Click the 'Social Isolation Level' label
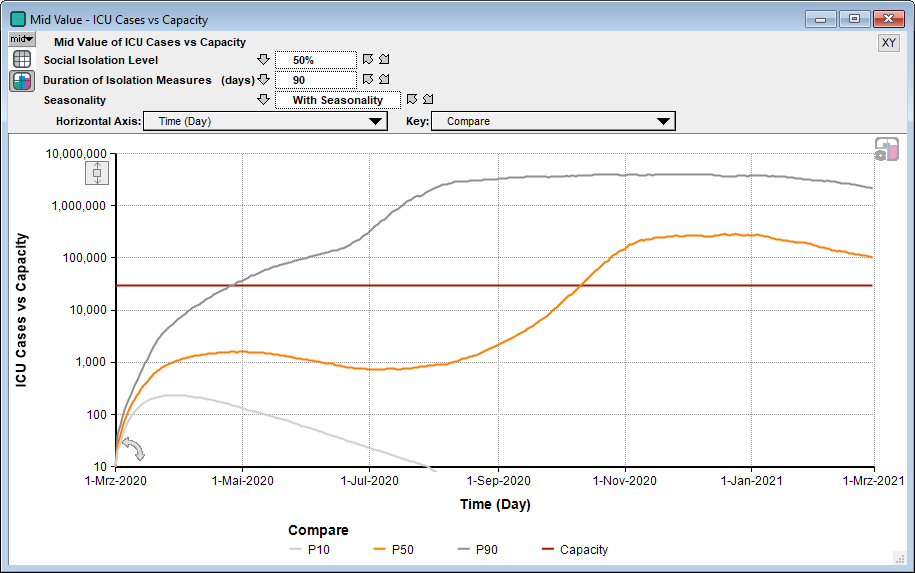The width and height of the screenshot is (915, 573). 100,60
